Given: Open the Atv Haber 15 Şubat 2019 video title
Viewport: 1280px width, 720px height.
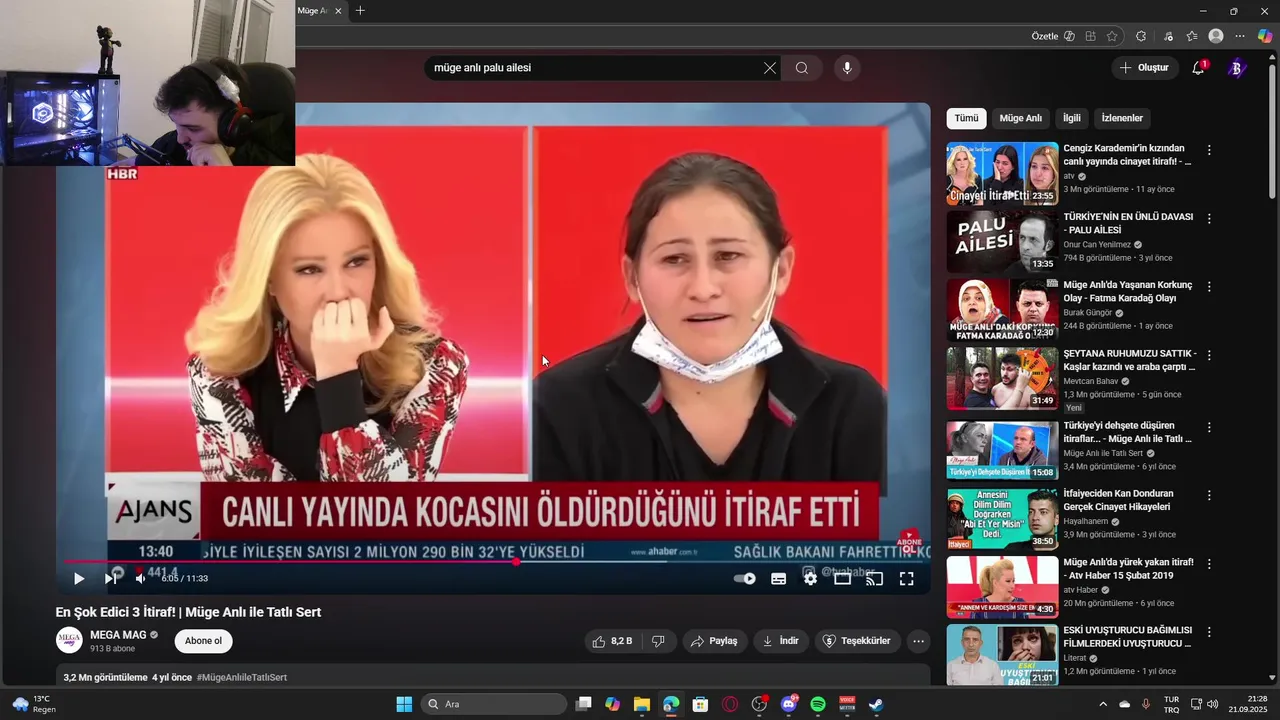Looking at the screenshot, I should 1128,569.
